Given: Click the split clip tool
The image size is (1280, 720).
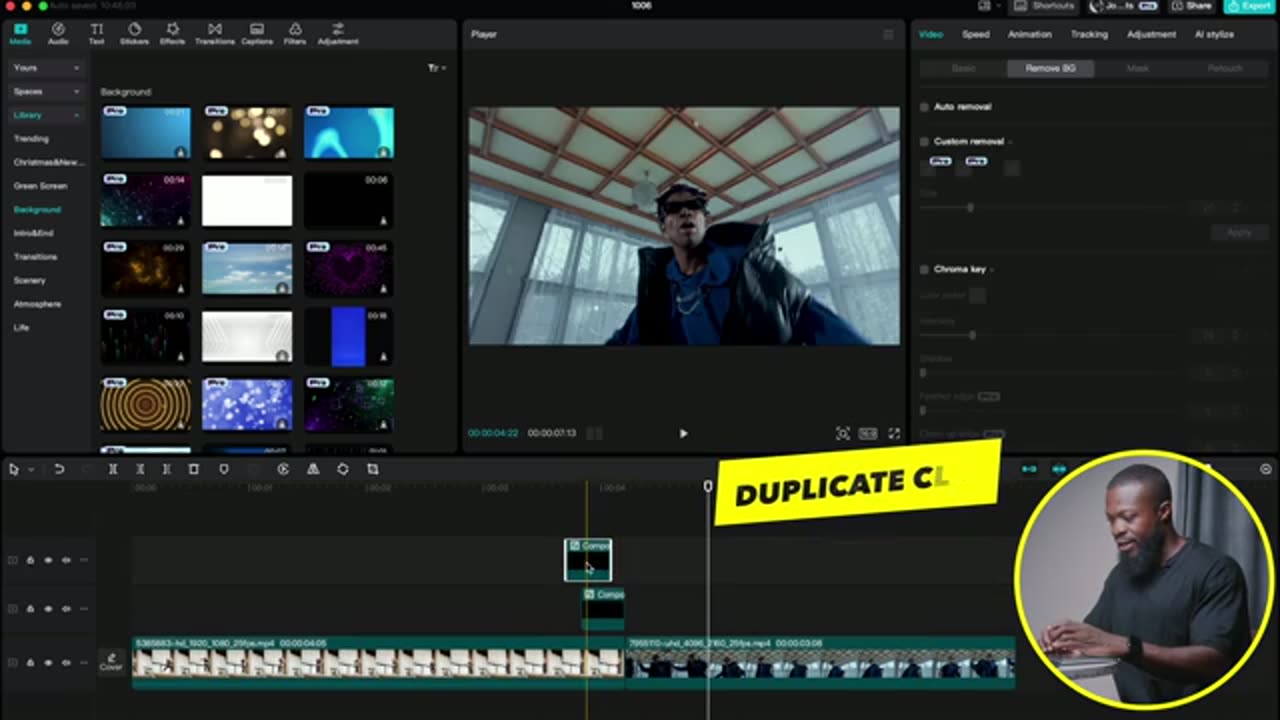Looking at the screenshot, I should coord(113,469).
